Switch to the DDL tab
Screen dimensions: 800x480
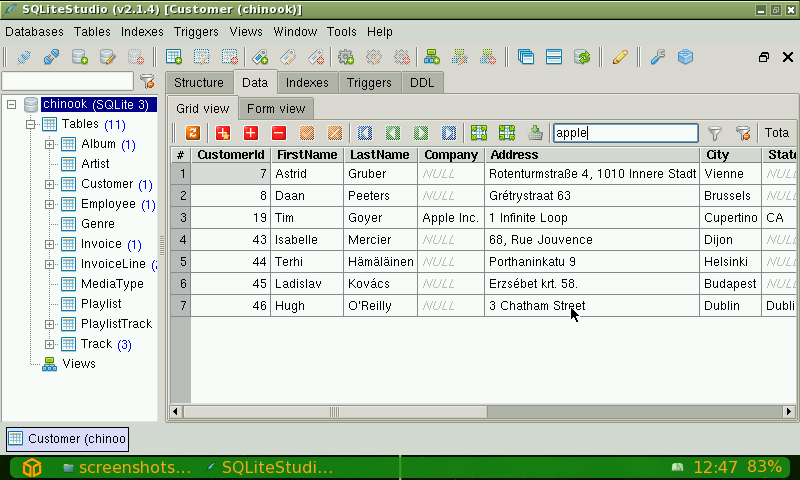[x=422, y=83]
